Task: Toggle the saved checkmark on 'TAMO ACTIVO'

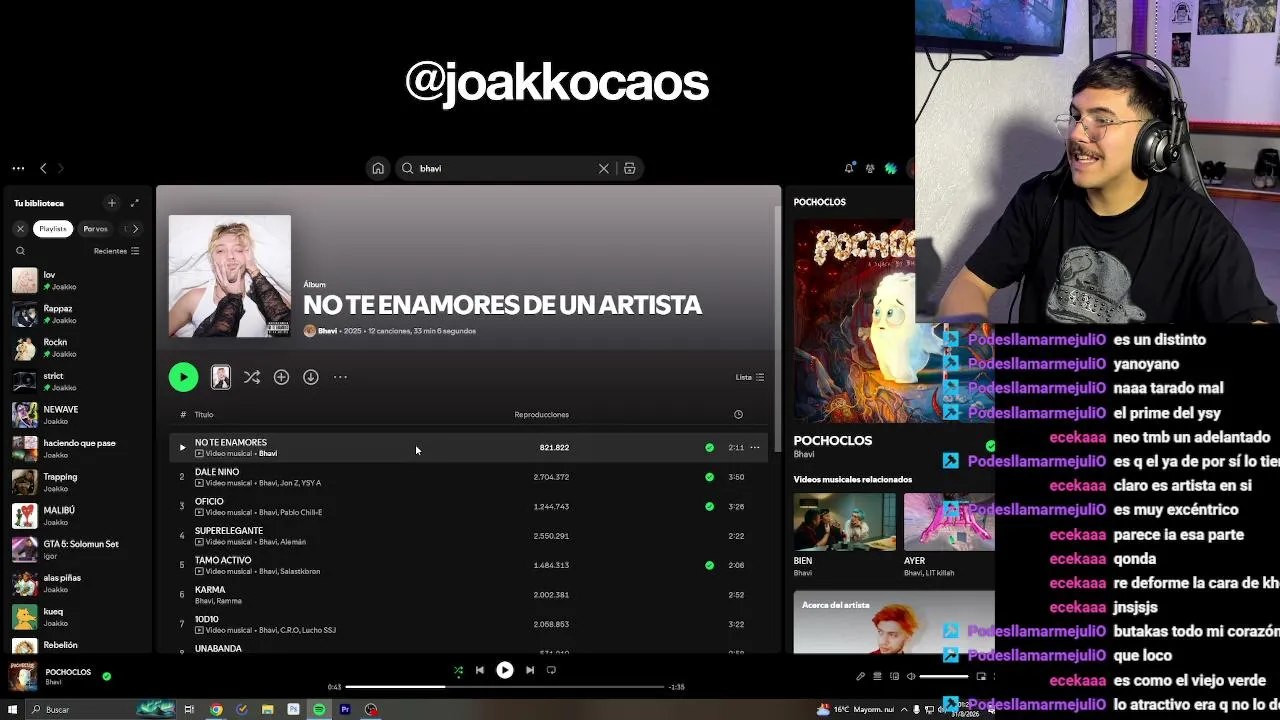Action: pyautogui.click(x=709, y=565)
